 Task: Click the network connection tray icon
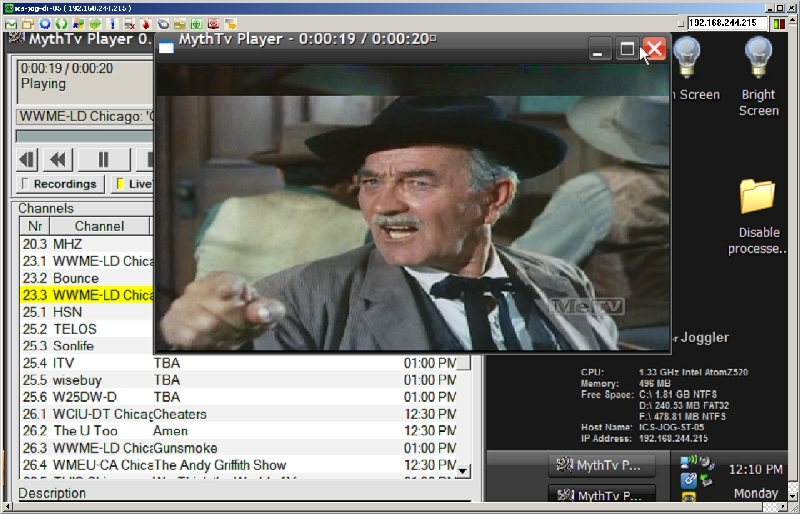pyautogui.click(x=688, y=462)
